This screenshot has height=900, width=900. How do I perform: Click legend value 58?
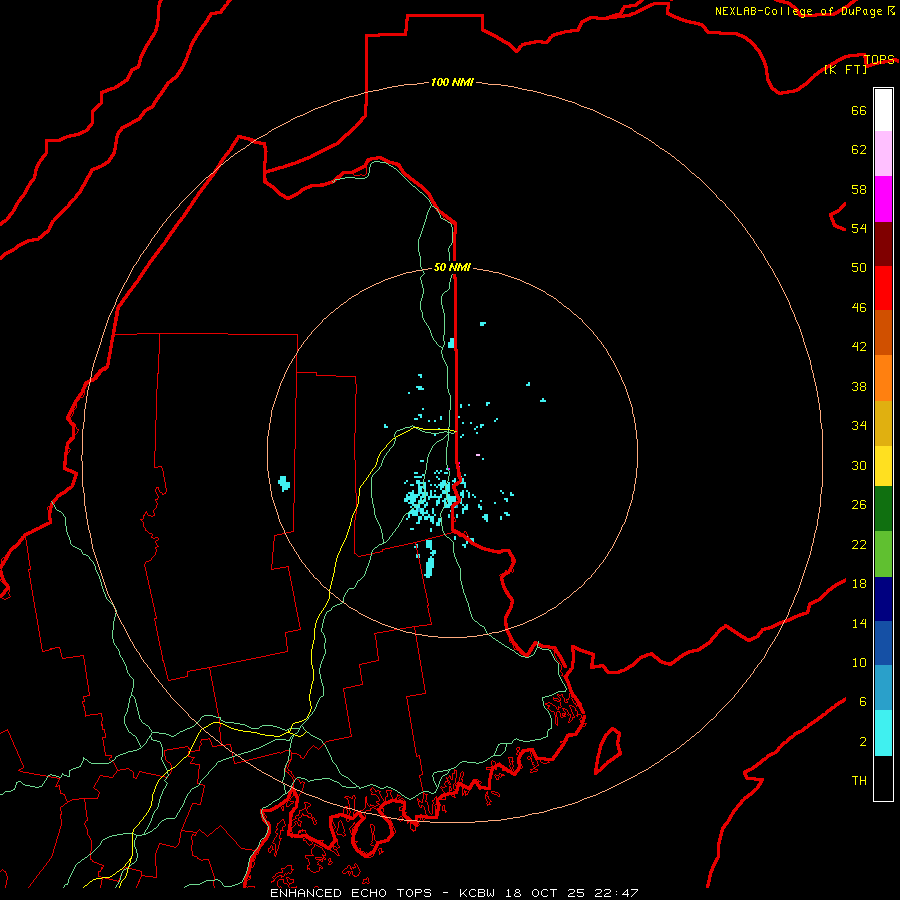859,189
